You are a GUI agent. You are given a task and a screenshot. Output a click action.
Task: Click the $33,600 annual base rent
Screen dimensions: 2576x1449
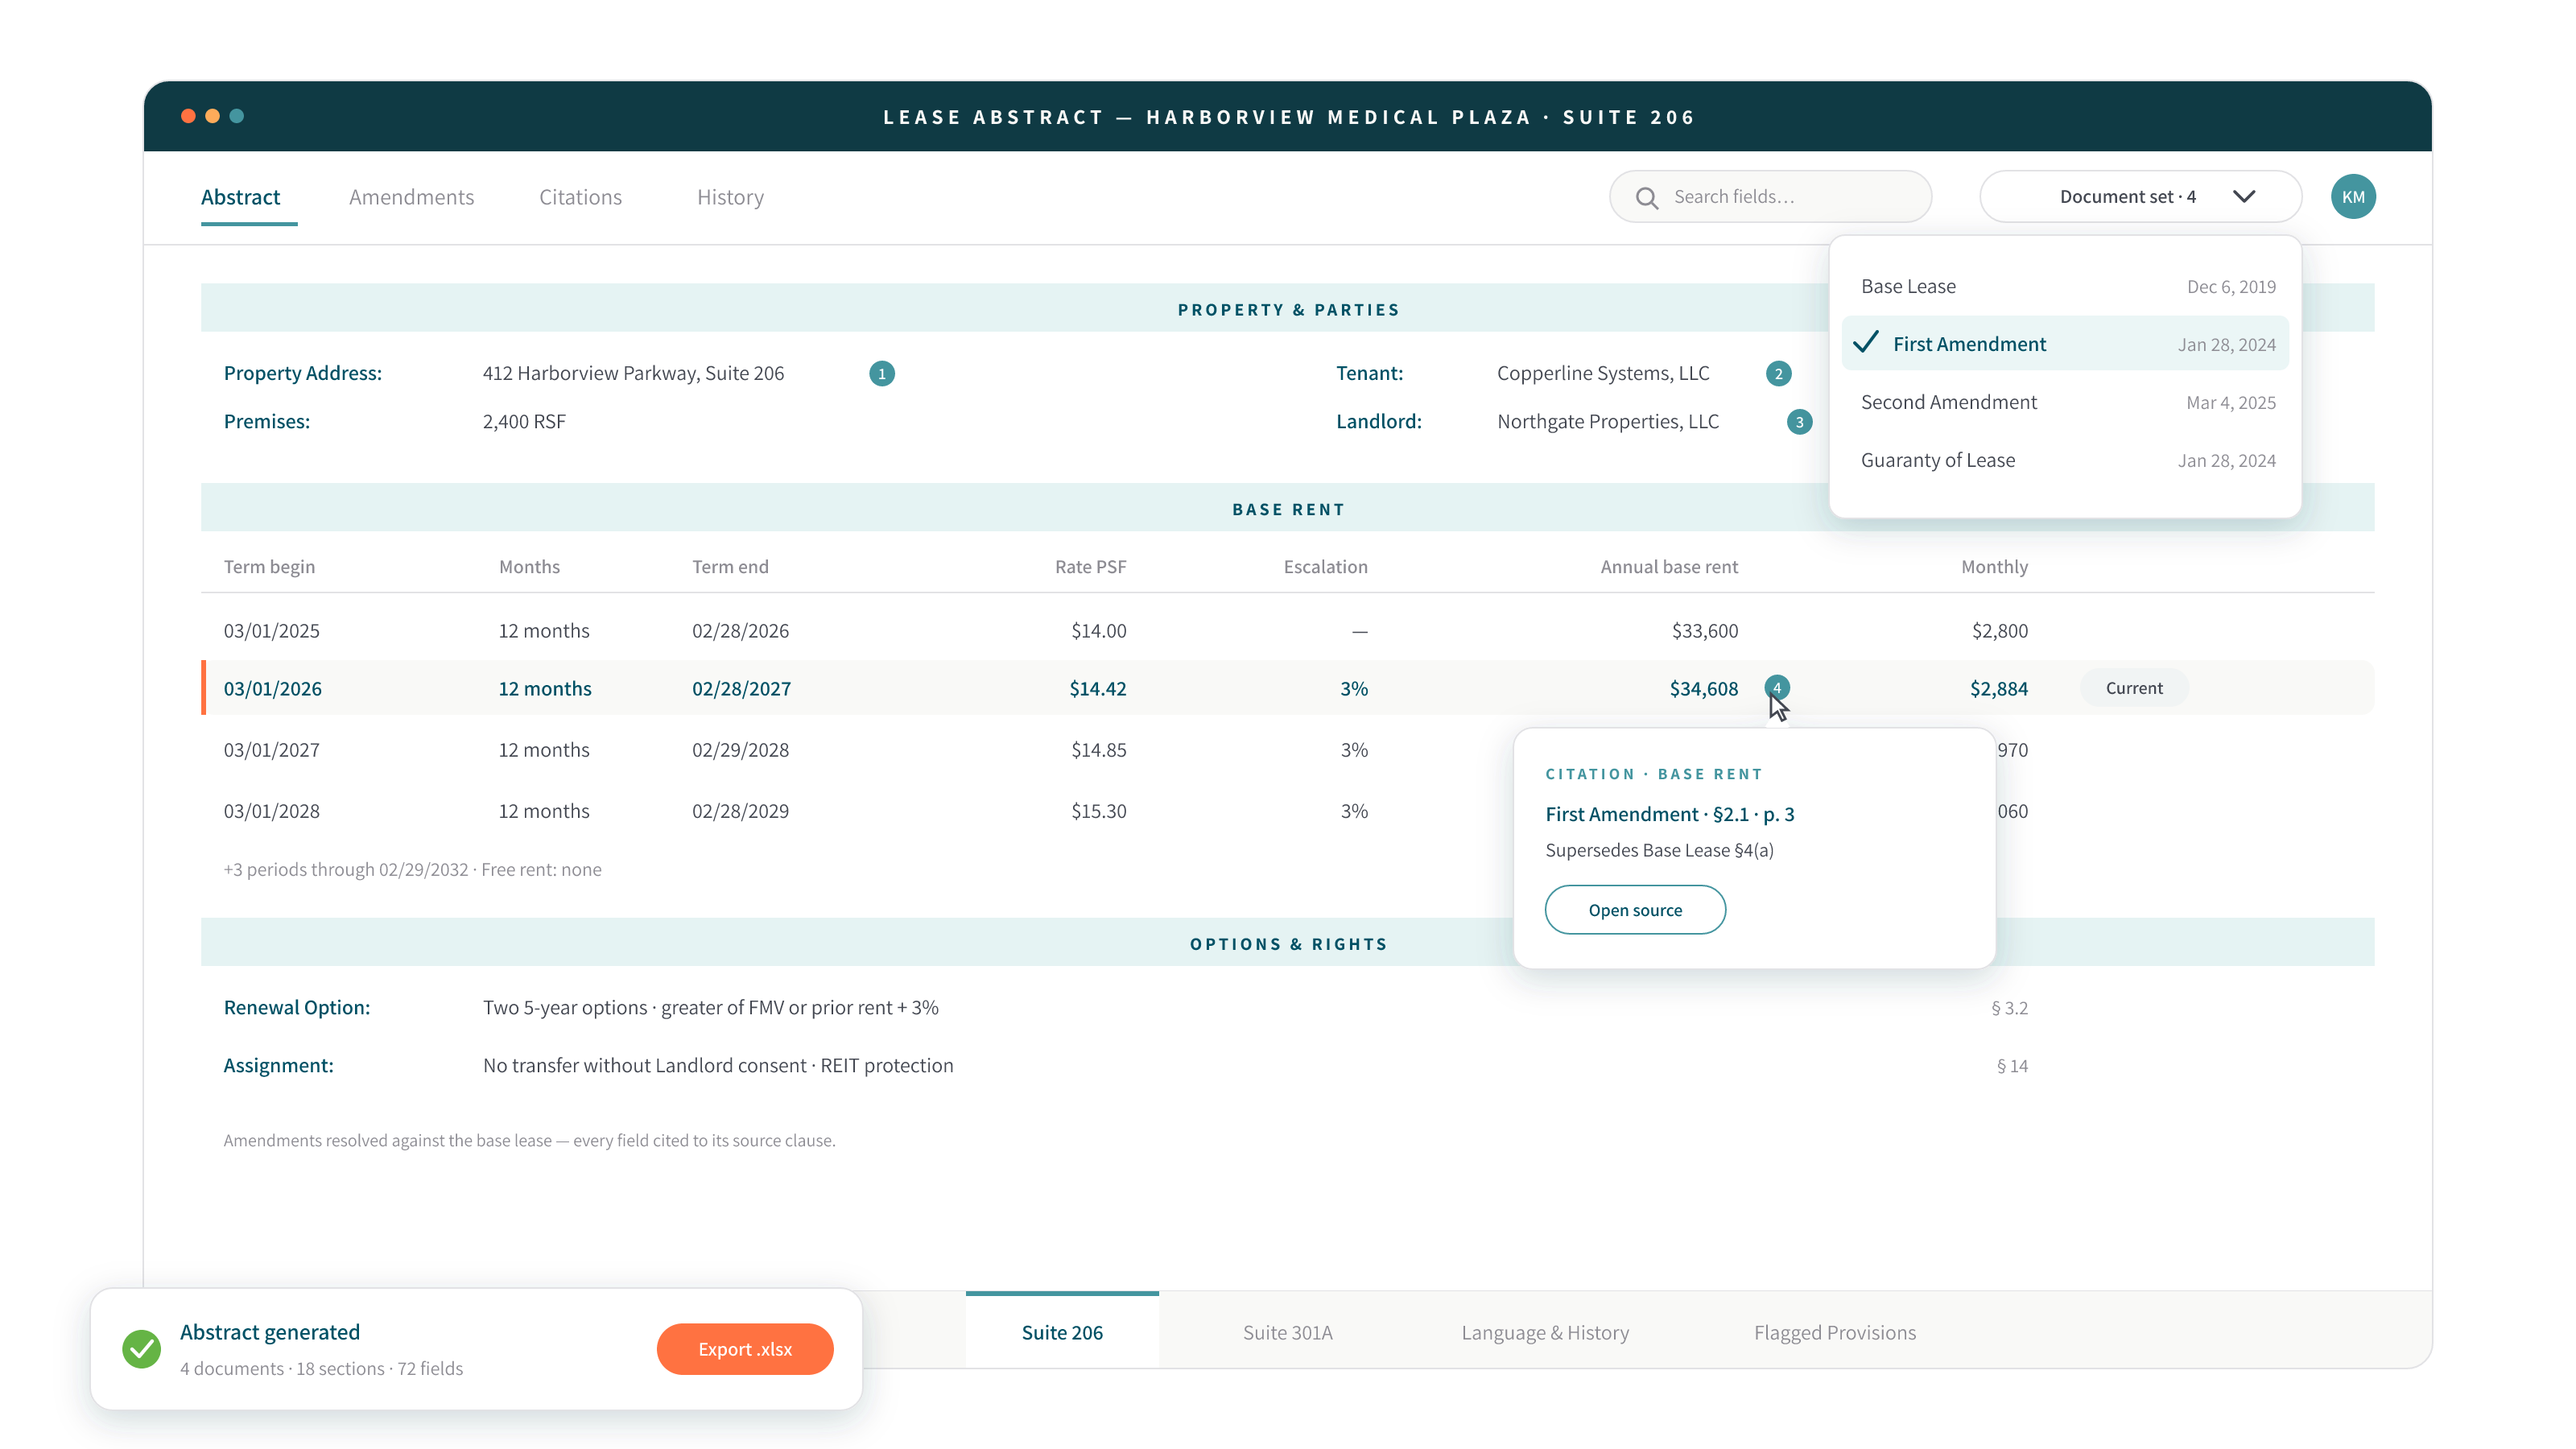coord(1705,631)
